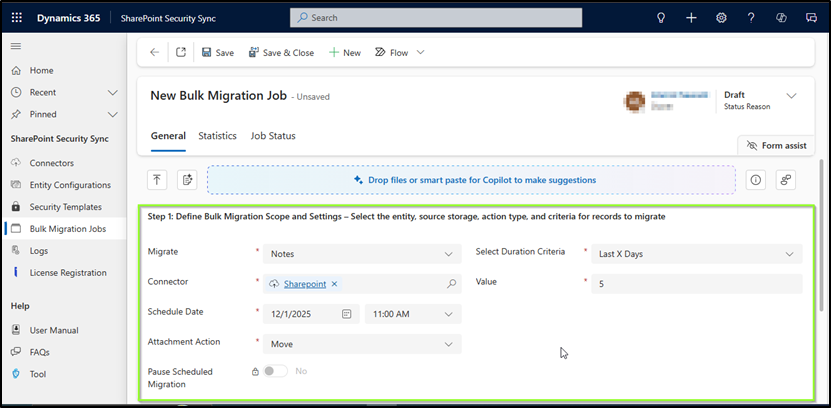Open the Settings gear icon
This screenshot has height=408, width=831.
tap(721, 18)
